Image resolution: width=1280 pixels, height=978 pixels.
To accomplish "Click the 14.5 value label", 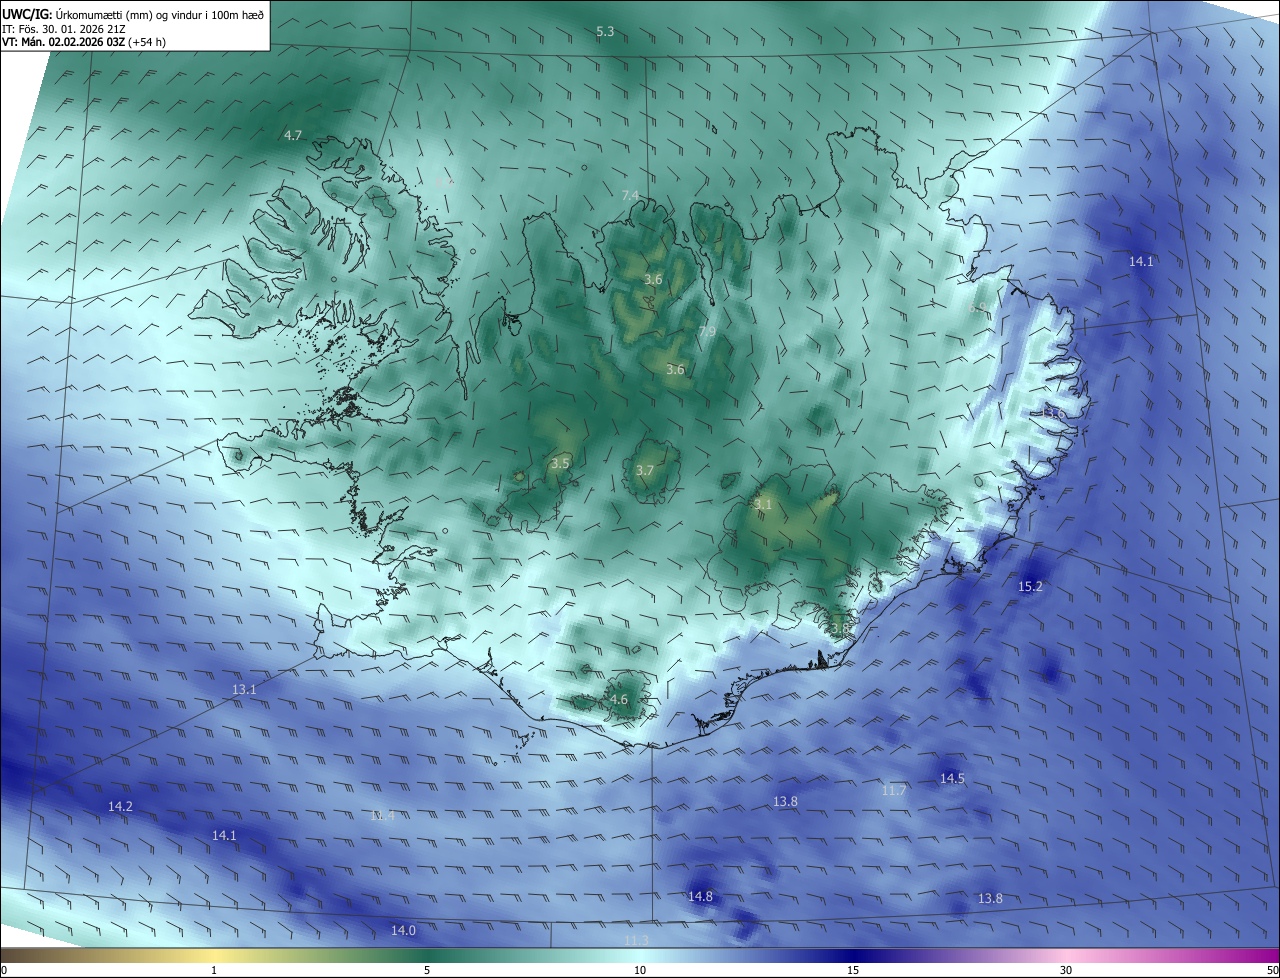I will coord(952,778).
